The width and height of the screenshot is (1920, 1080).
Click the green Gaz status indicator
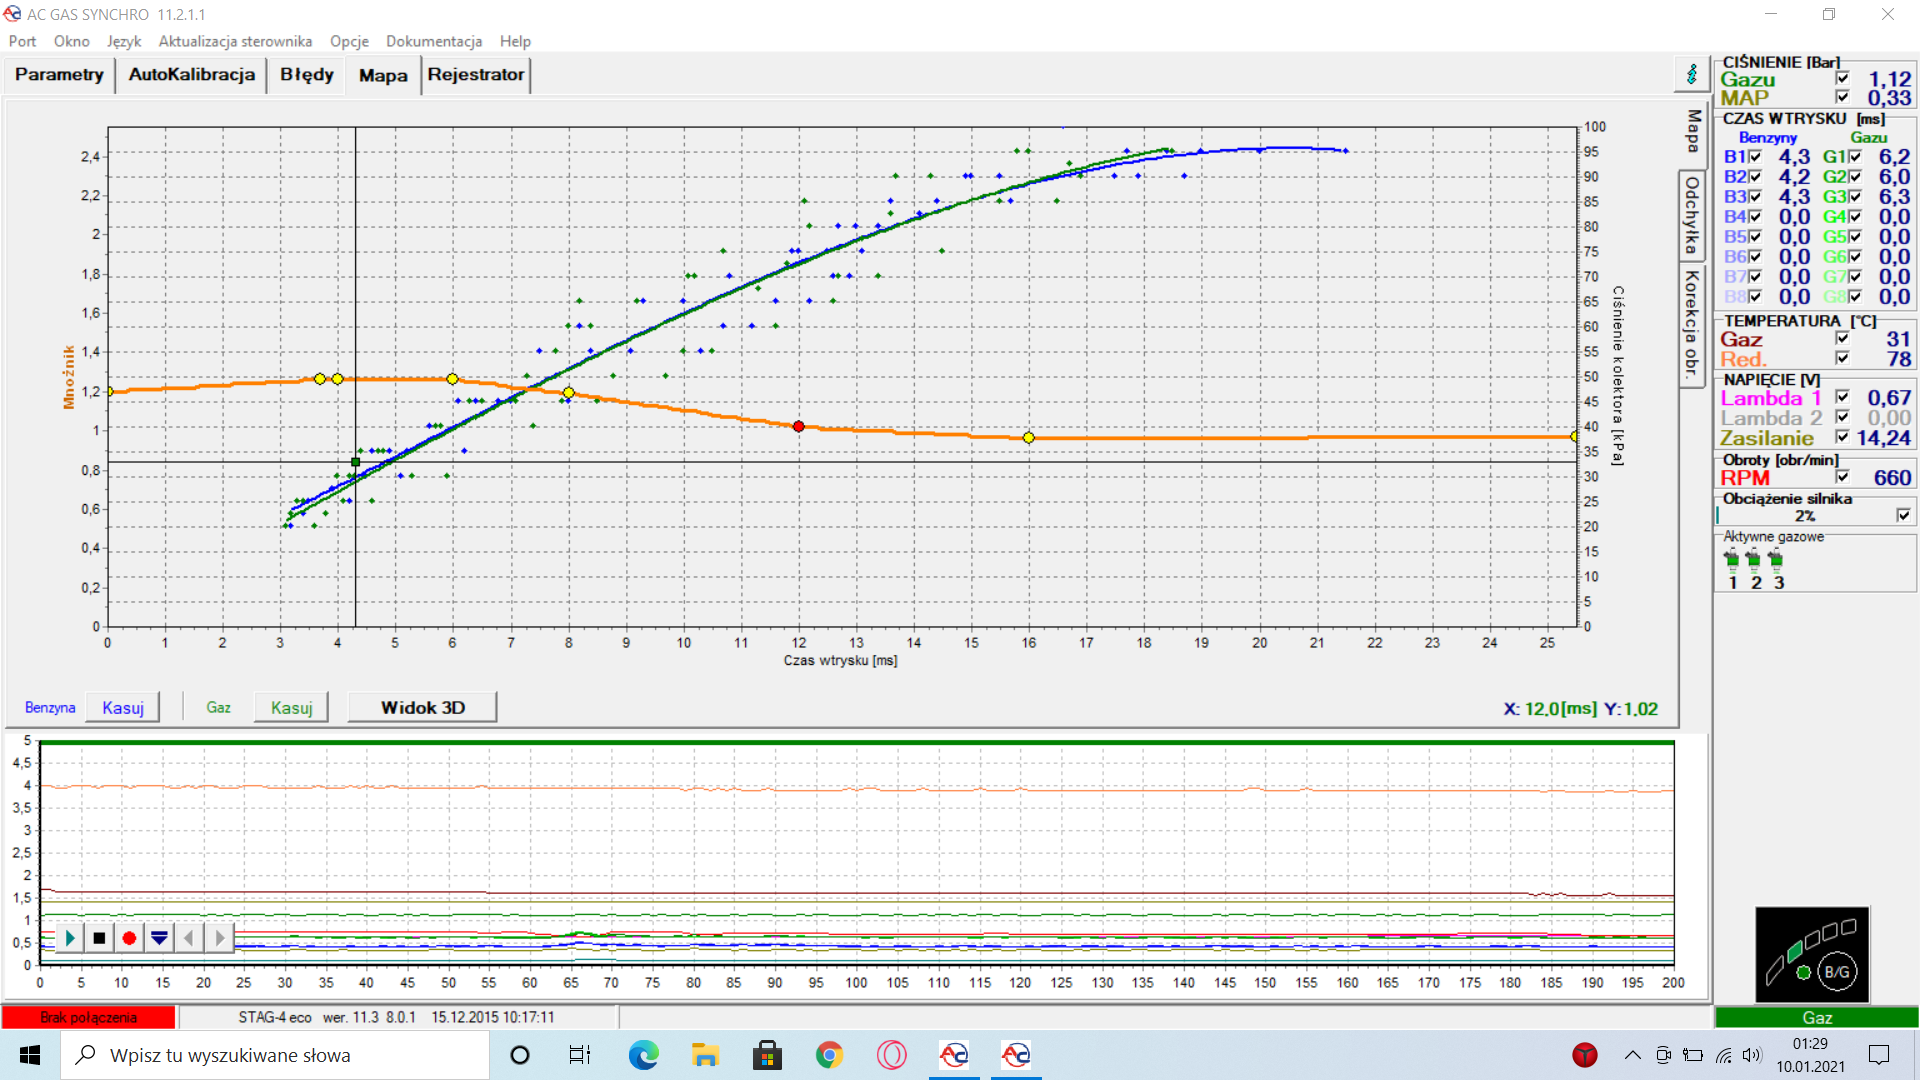[x=1816, y=1017]
